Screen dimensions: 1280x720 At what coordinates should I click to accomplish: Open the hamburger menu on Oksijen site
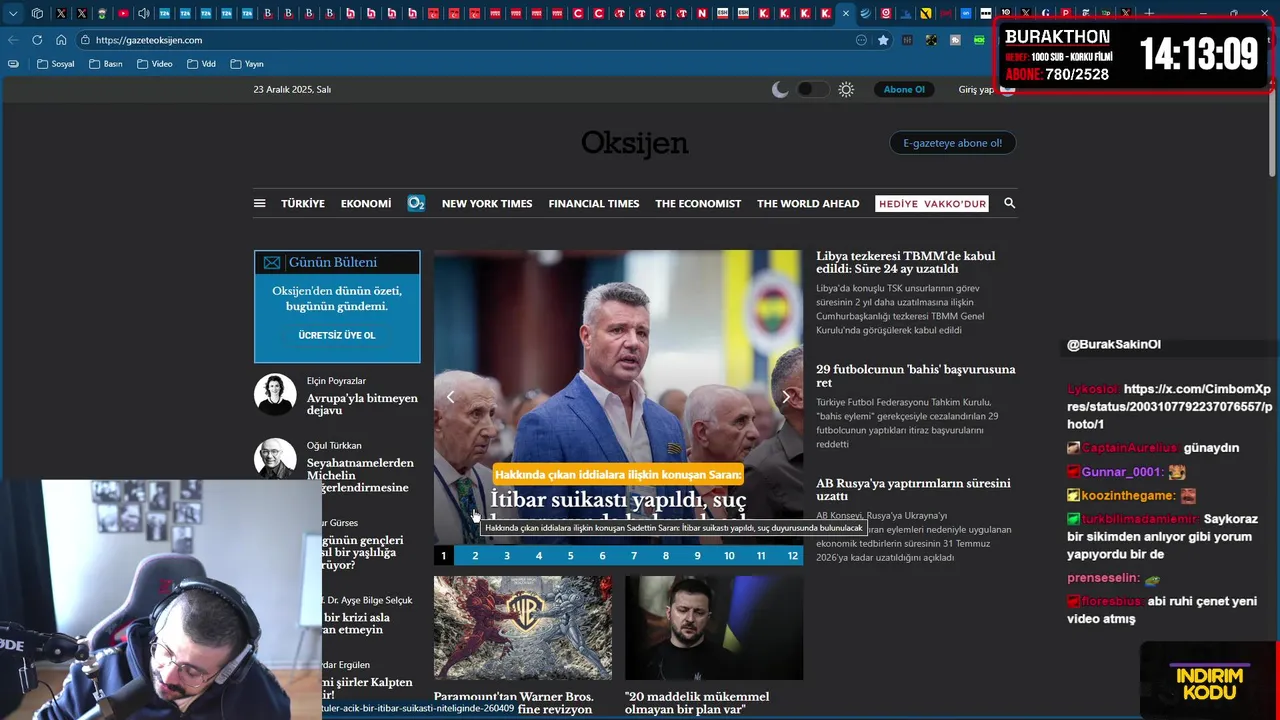(x=260, y=203)
